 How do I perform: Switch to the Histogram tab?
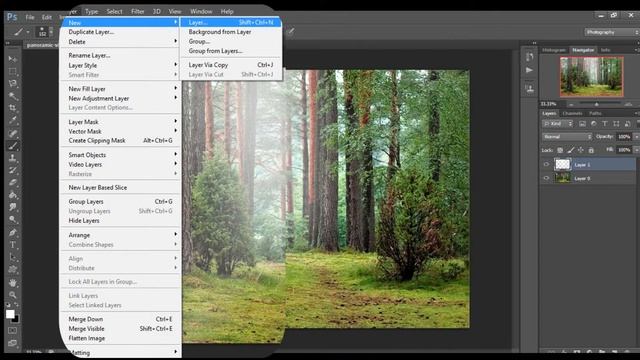(554, 50)
